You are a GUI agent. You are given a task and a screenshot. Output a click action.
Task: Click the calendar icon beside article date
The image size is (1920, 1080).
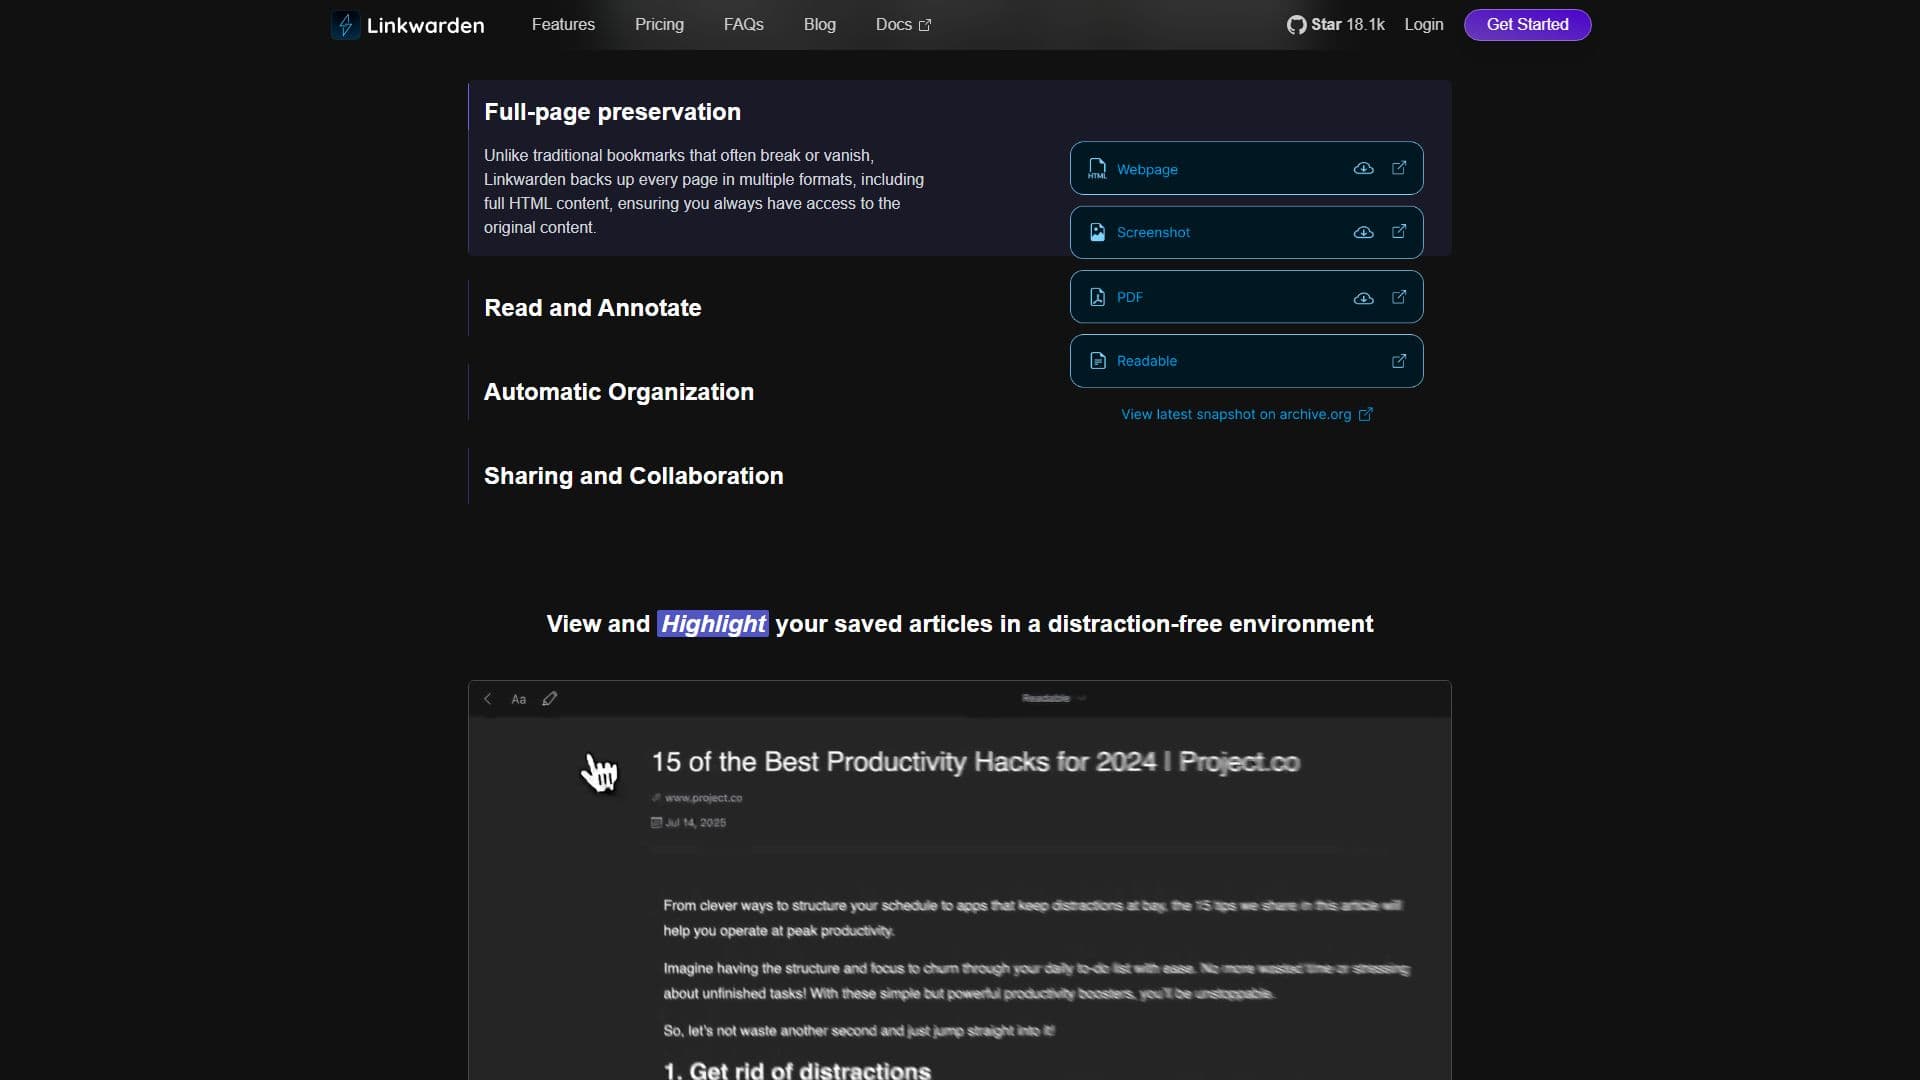point(656,823)
